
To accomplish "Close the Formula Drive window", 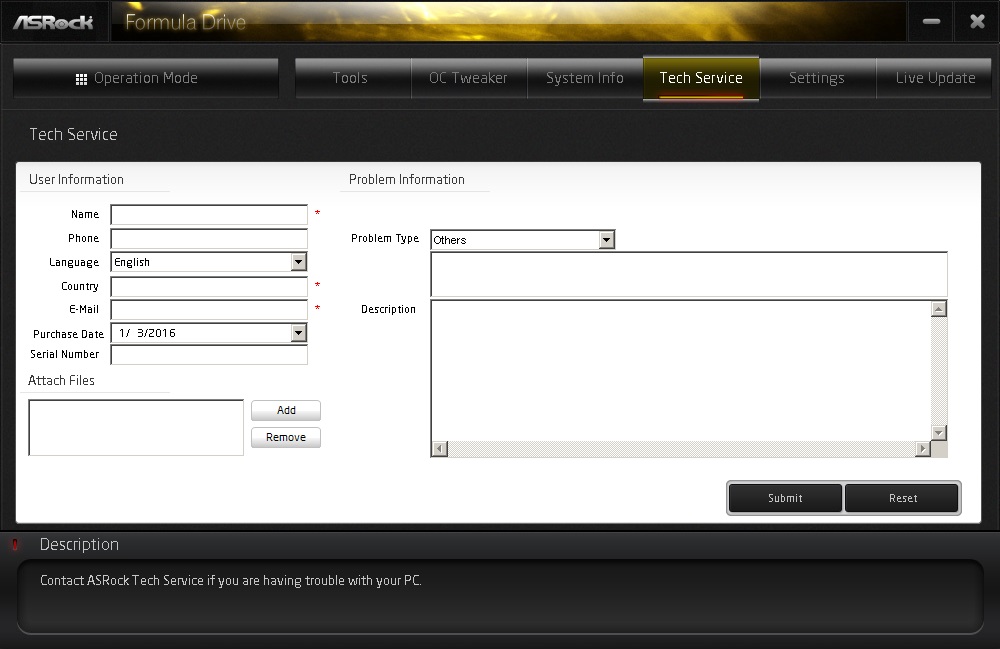I will coord(977,22).
